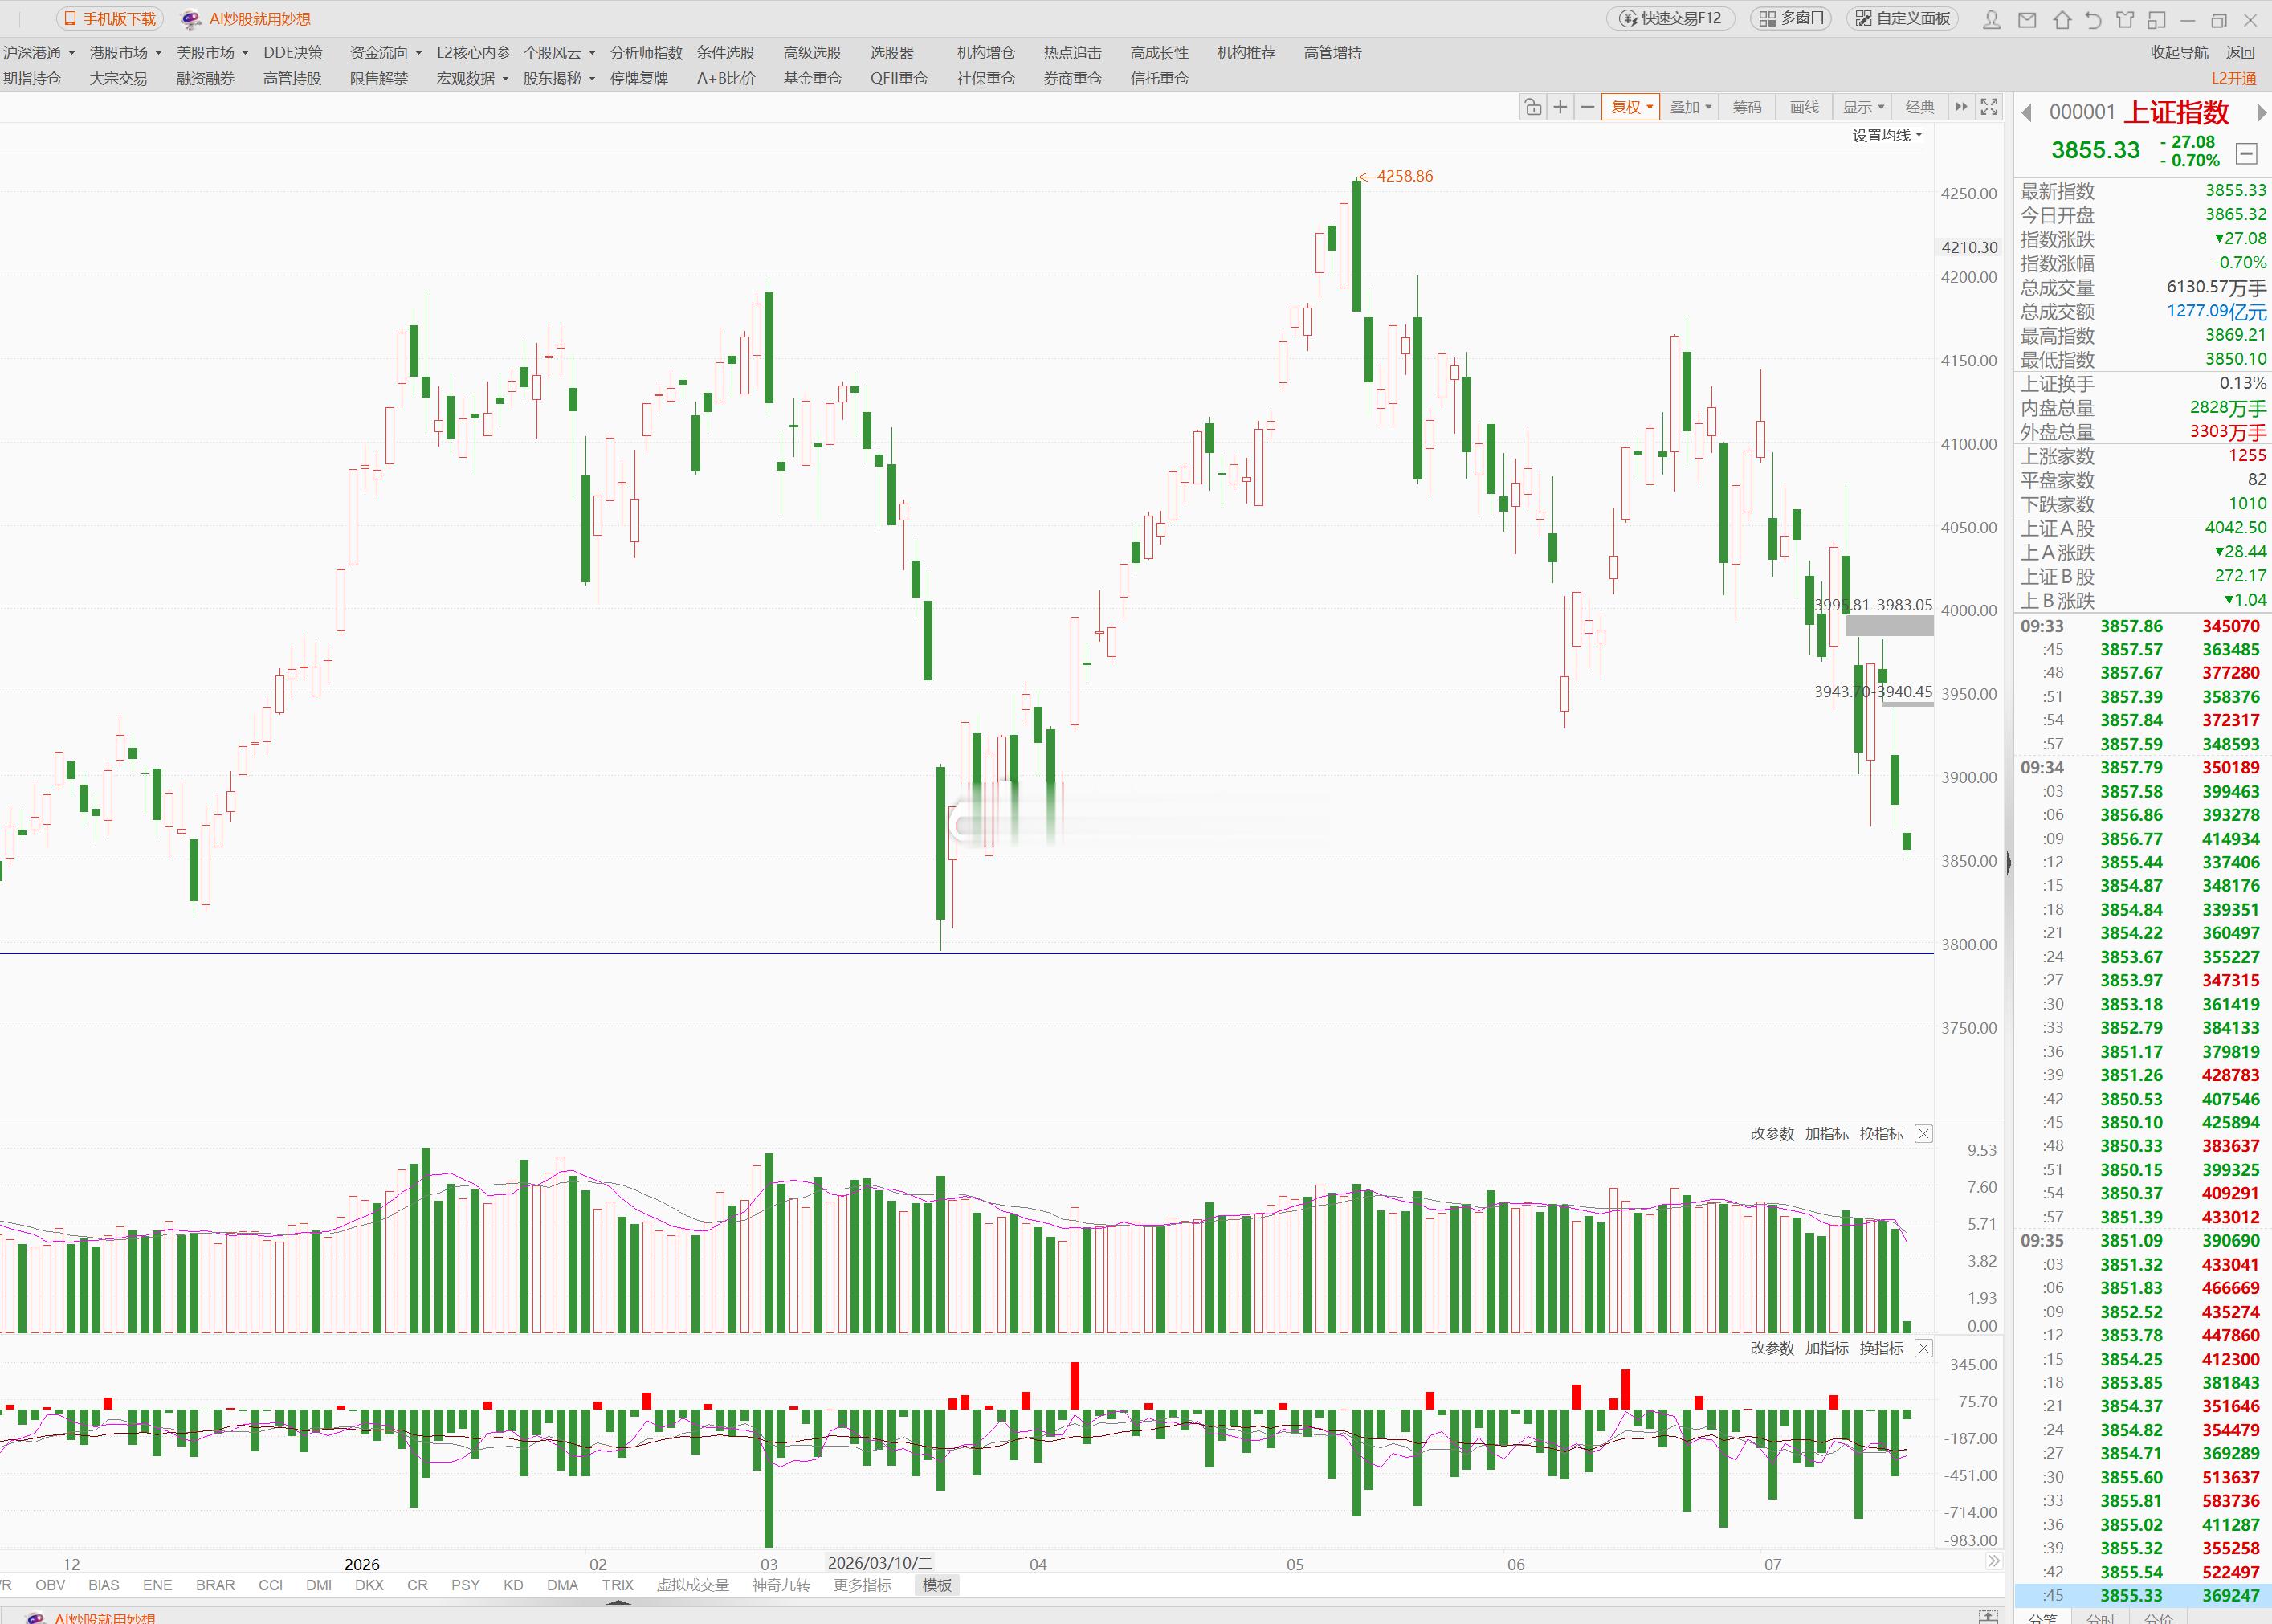Select the BIAS indicator tab

click(103, 1585)
